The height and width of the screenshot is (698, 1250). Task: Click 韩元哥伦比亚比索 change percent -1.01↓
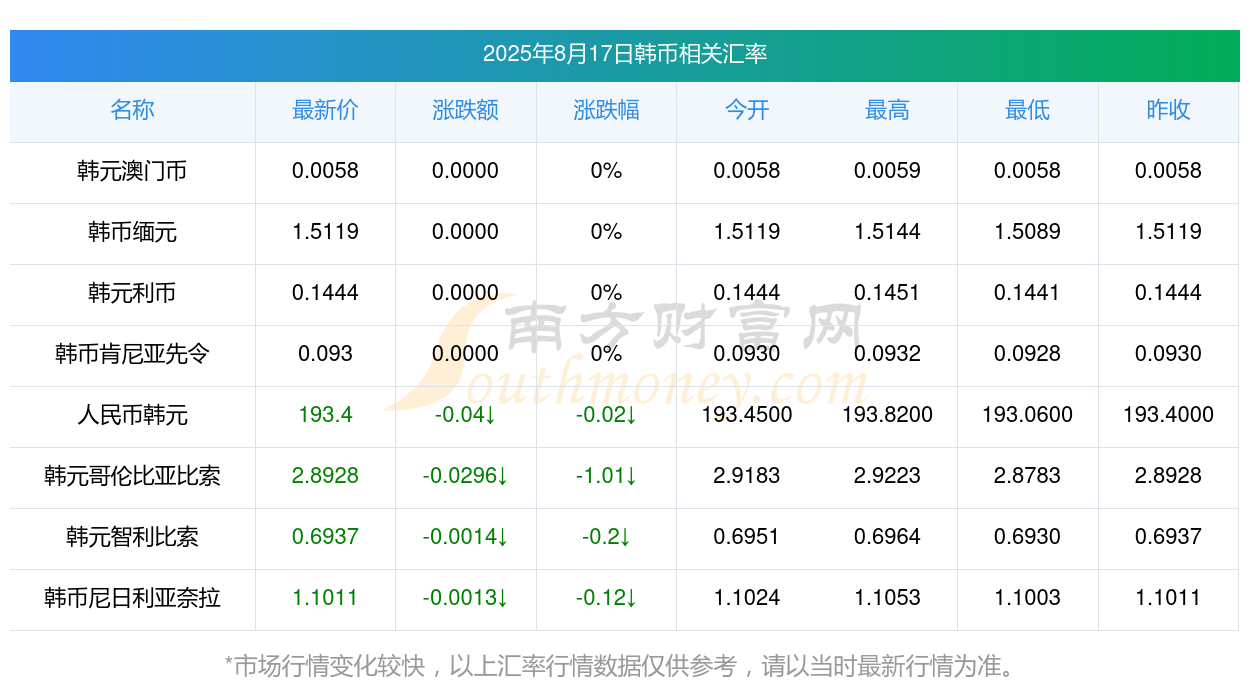point(606,476)
